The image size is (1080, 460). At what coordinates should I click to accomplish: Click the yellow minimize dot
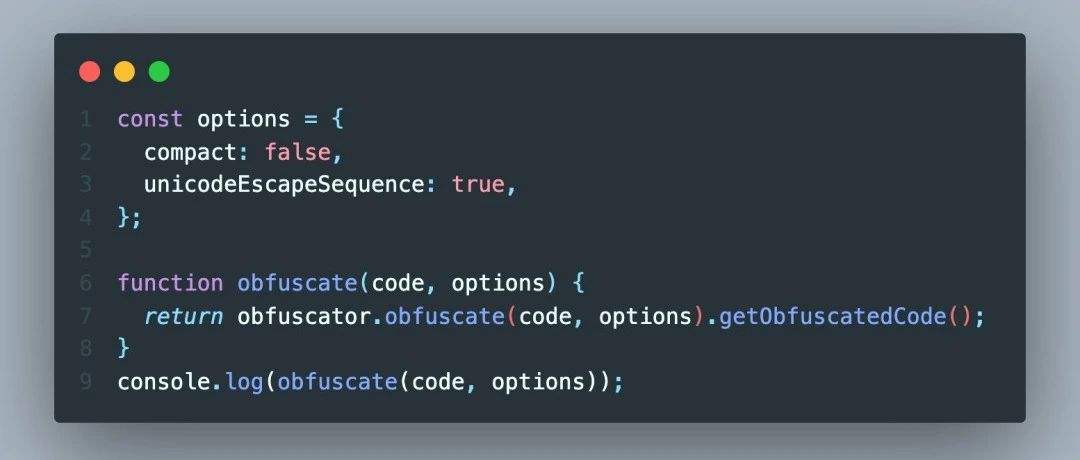(x=124, y=72)
